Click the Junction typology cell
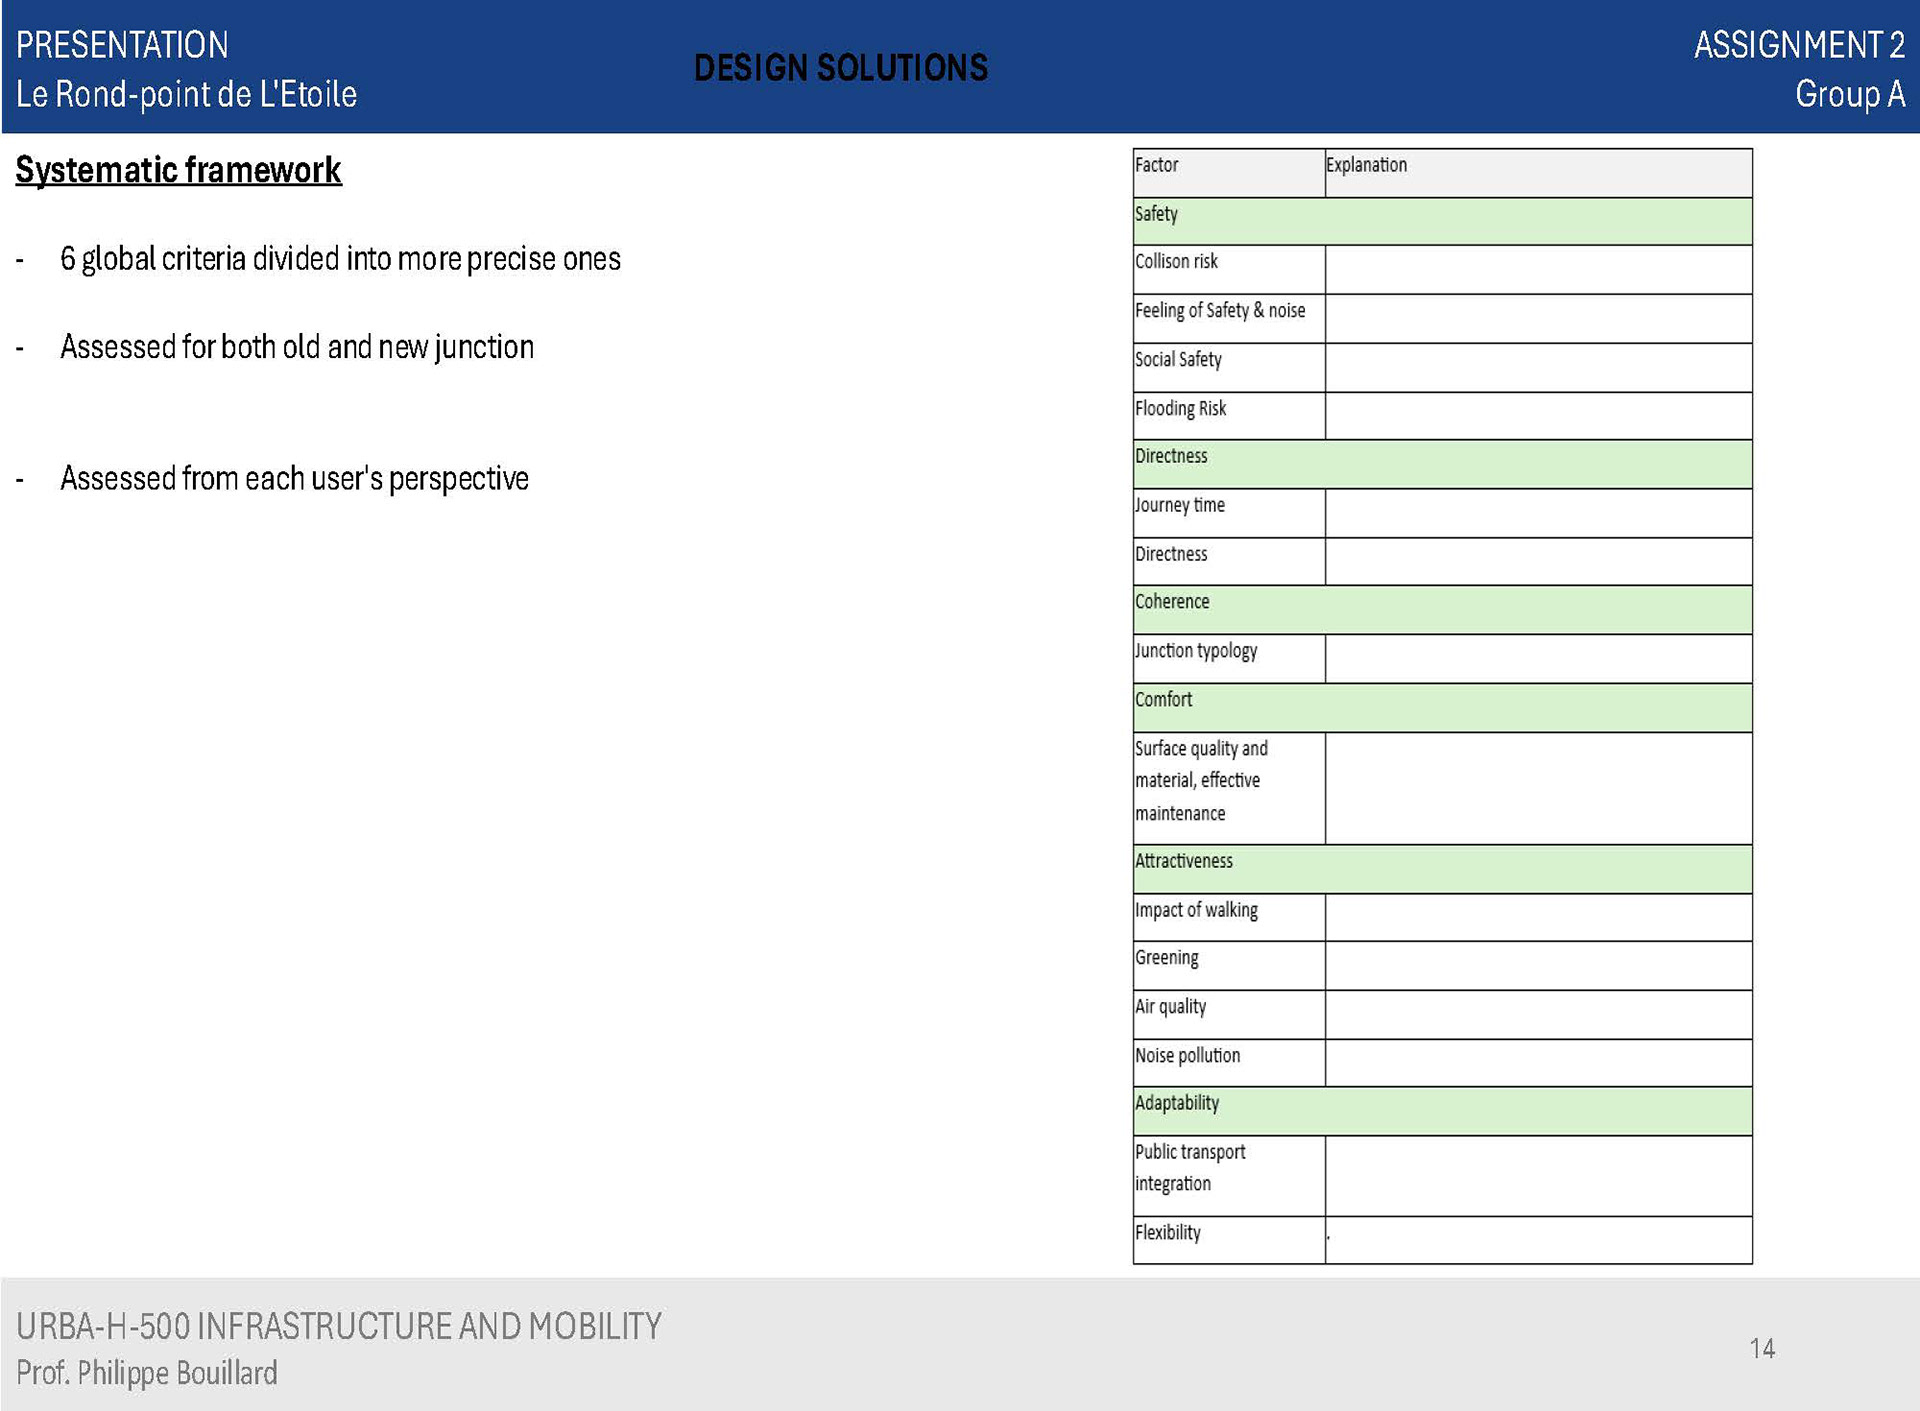This screenshot has width=1920, height=1411. point(1228,658)
